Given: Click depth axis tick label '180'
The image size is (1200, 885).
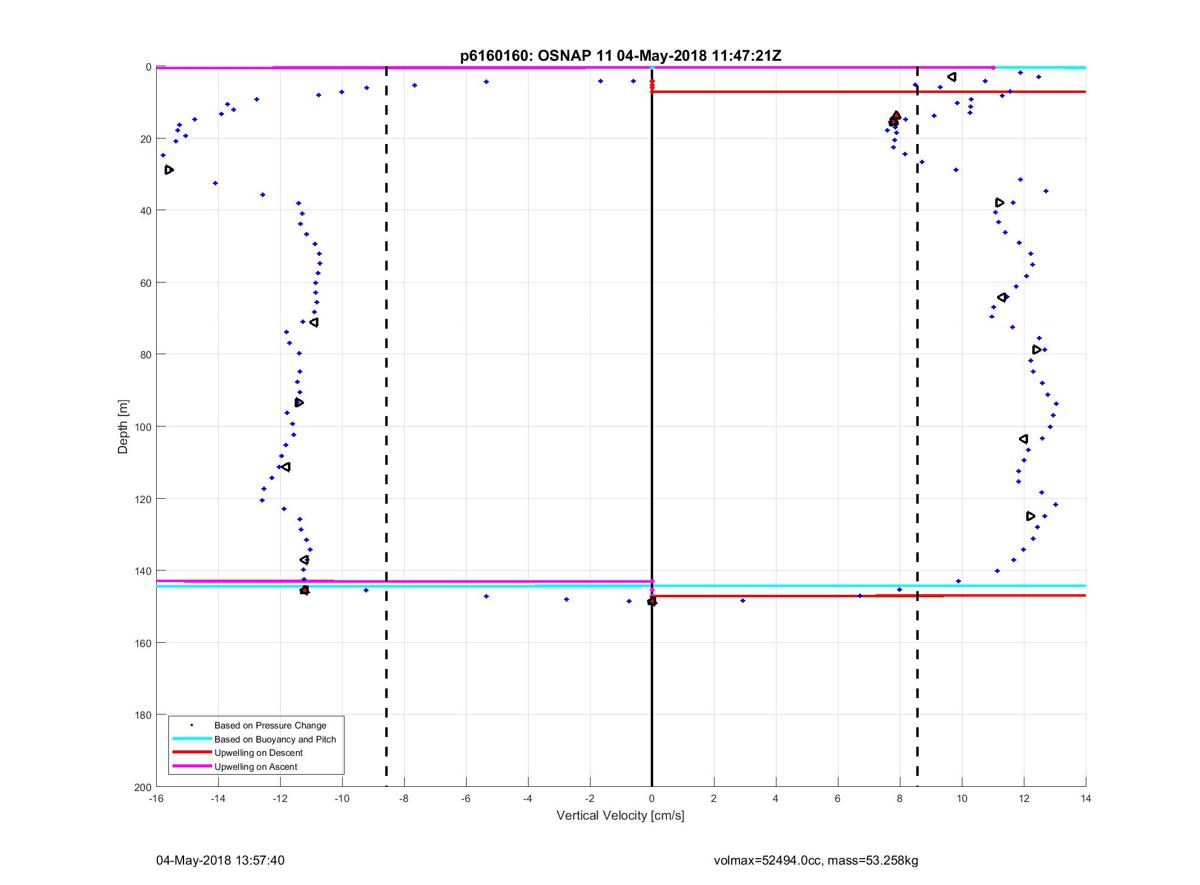Looking at the screenshot, I should 142,715.
